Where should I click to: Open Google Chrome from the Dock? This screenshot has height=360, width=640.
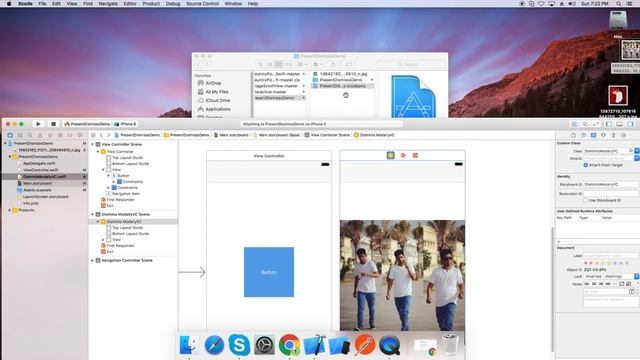(x=289, y=345)
